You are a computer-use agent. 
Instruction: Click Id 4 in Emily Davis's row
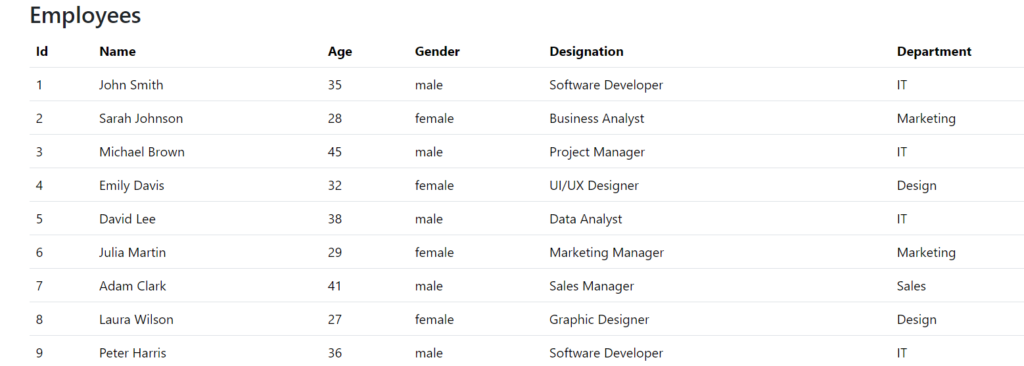click(x=39, y=186)
